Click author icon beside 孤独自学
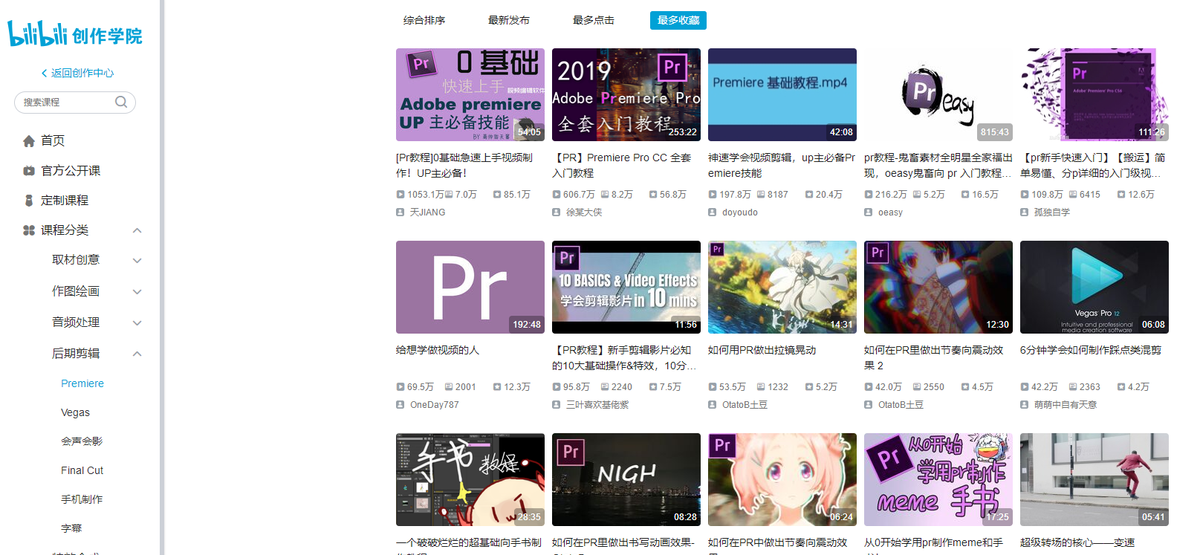 1025,212
